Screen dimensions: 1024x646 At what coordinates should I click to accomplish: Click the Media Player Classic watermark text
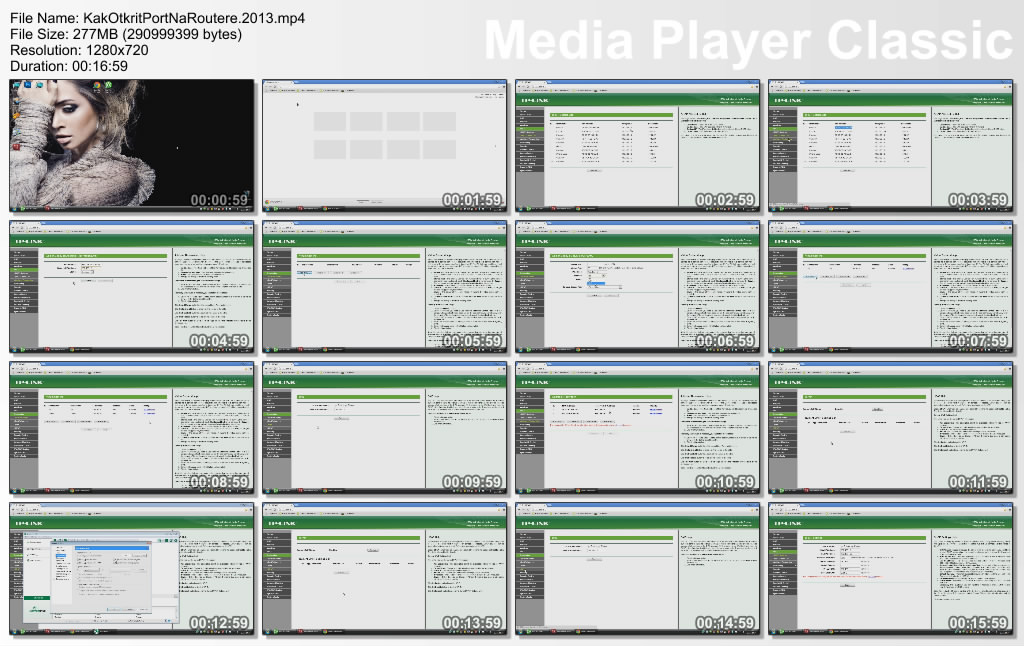(748, 41)
